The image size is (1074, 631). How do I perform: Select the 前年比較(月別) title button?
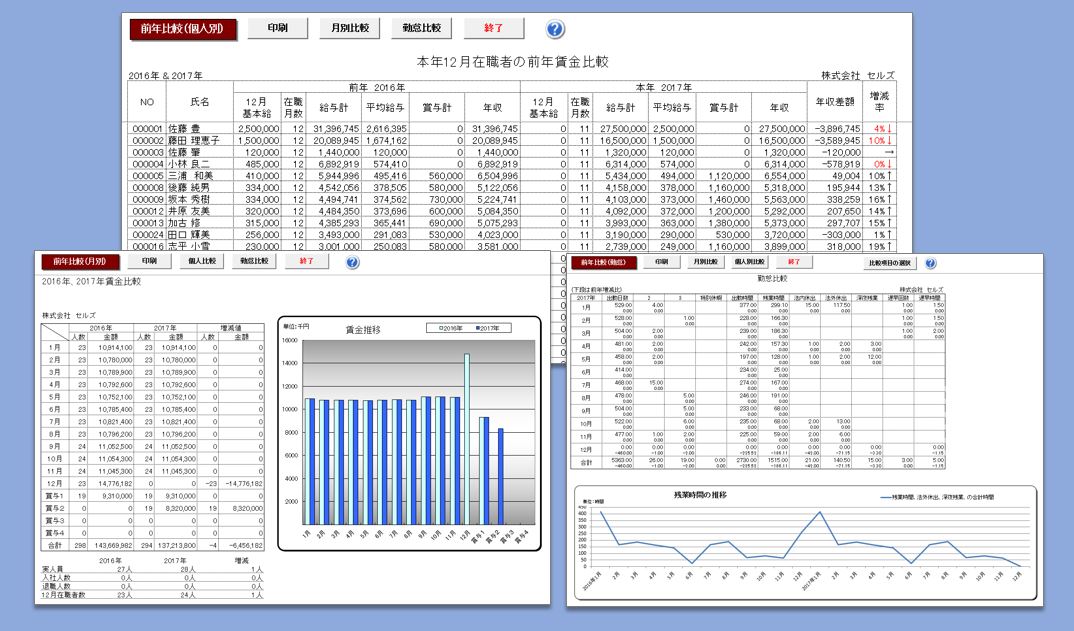click(x=80, y=262)
